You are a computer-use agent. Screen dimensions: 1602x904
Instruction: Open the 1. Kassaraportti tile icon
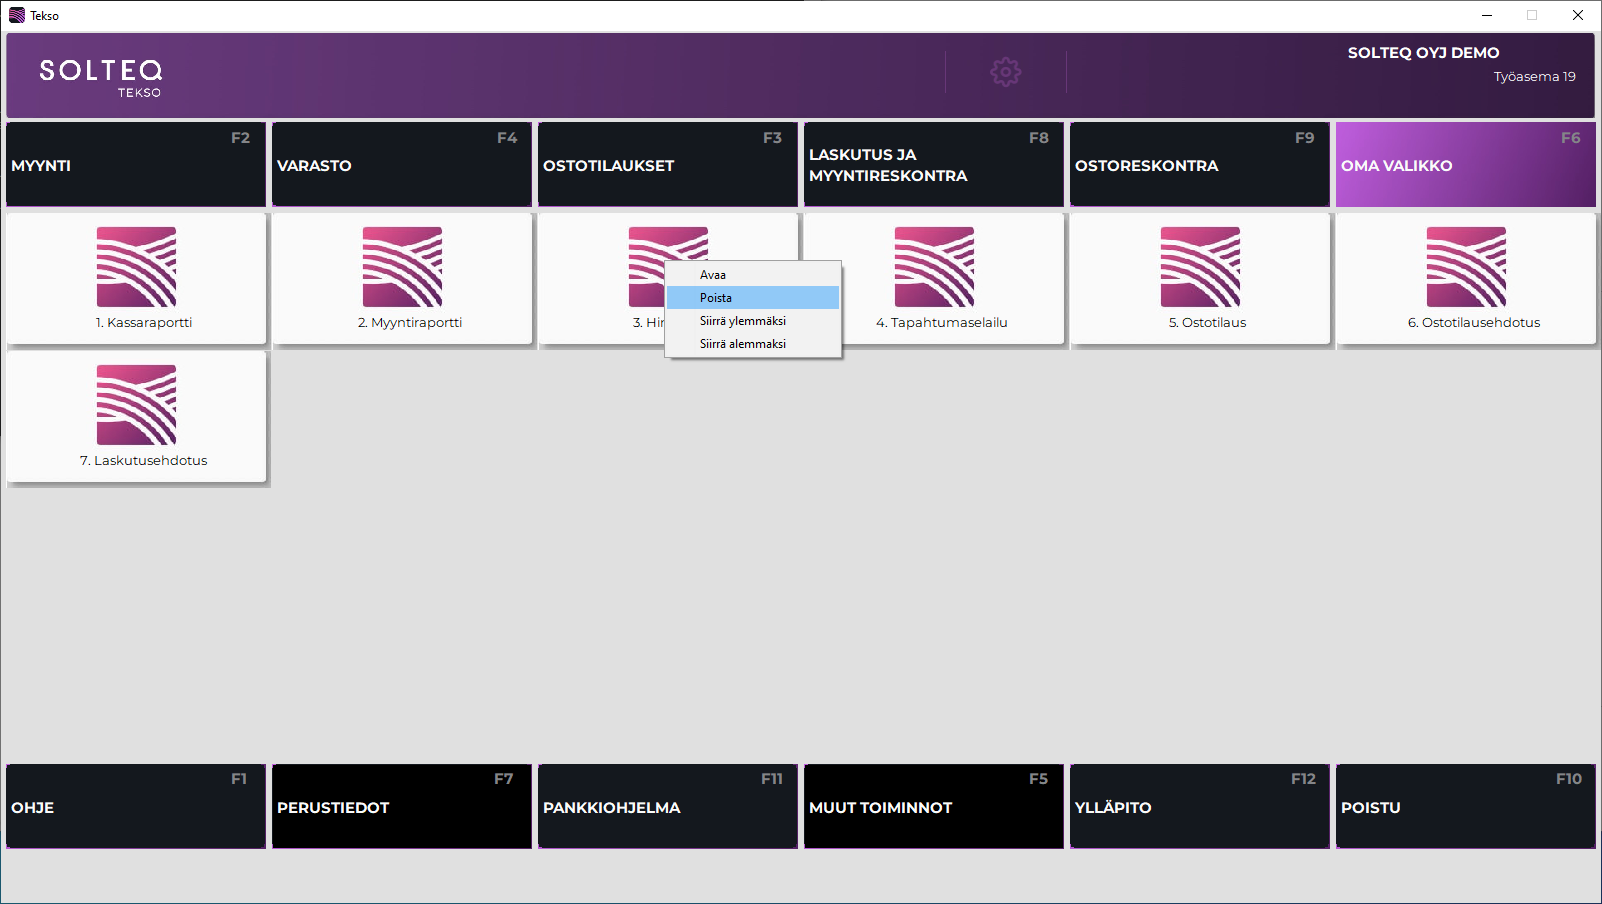coord(136,267)
